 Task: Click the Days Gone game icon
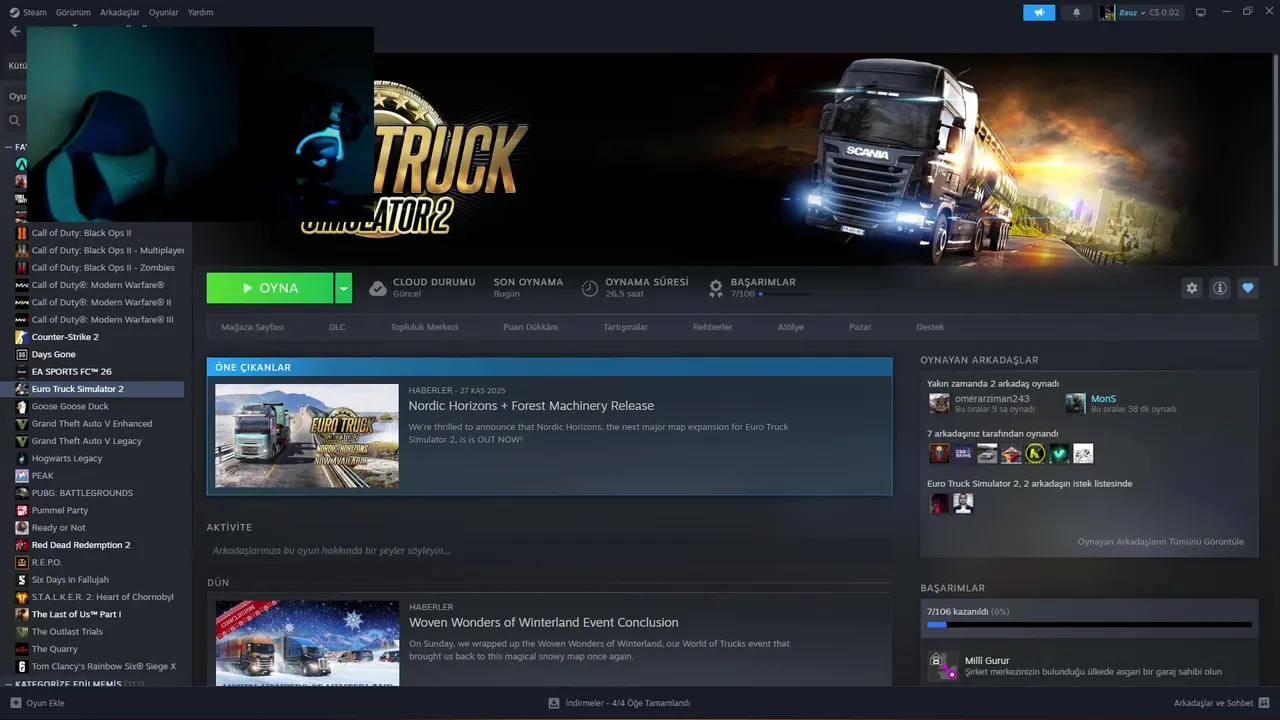[22, 354]
